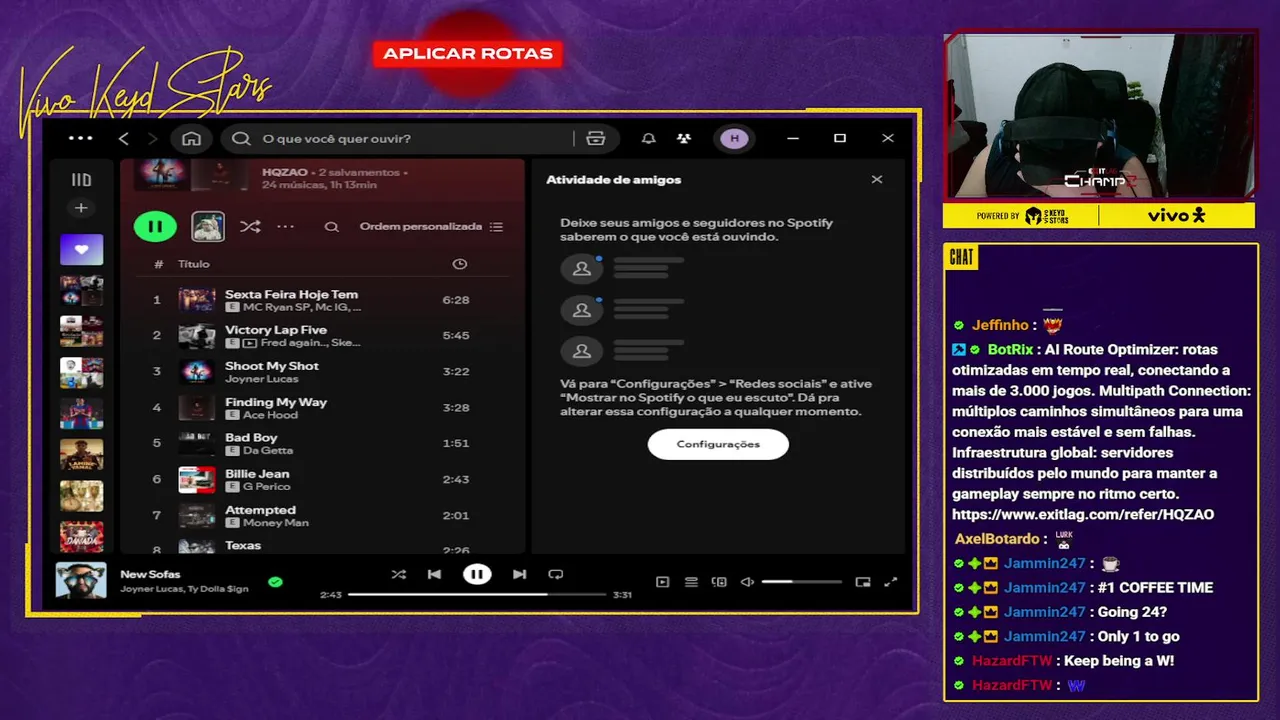Toggle repeat mode
This screenshot has width=1280, height=720.
[x=556, y=574]
